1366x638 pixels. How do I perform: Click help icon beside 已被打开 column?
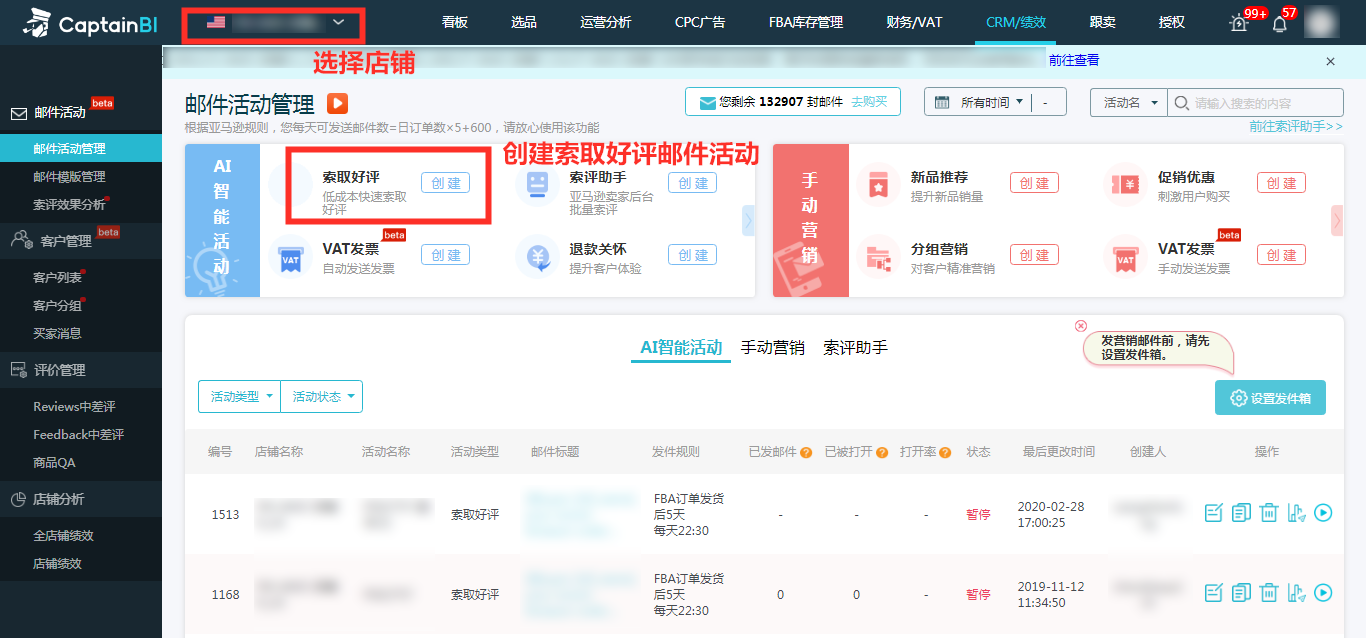click(882, 453)
